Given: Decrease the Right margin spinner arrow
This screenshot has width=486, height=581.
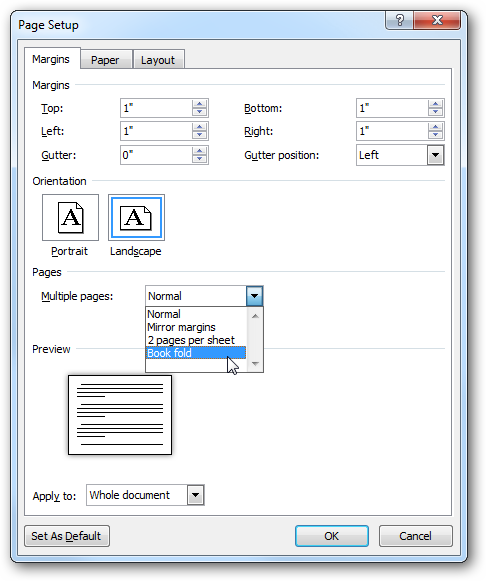Looking at the screenshot, I should (x=435, y=135).
